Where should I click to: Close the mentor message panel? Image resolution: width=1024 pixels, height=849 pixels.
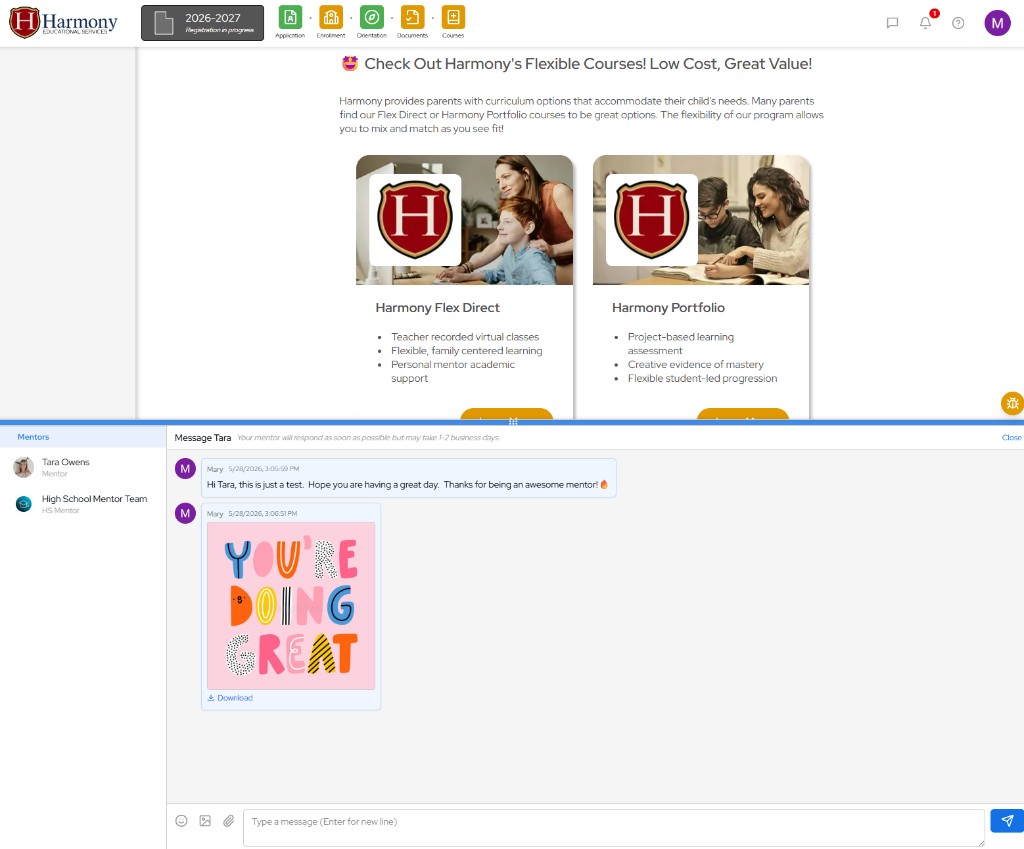[1012, 438]
